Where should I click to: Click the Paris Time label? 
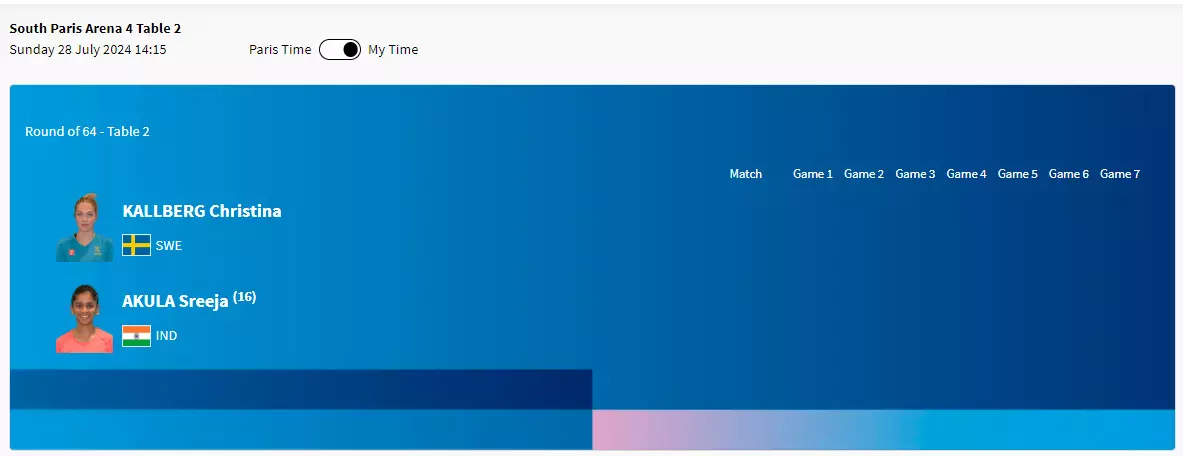click(x=280, y=50)
